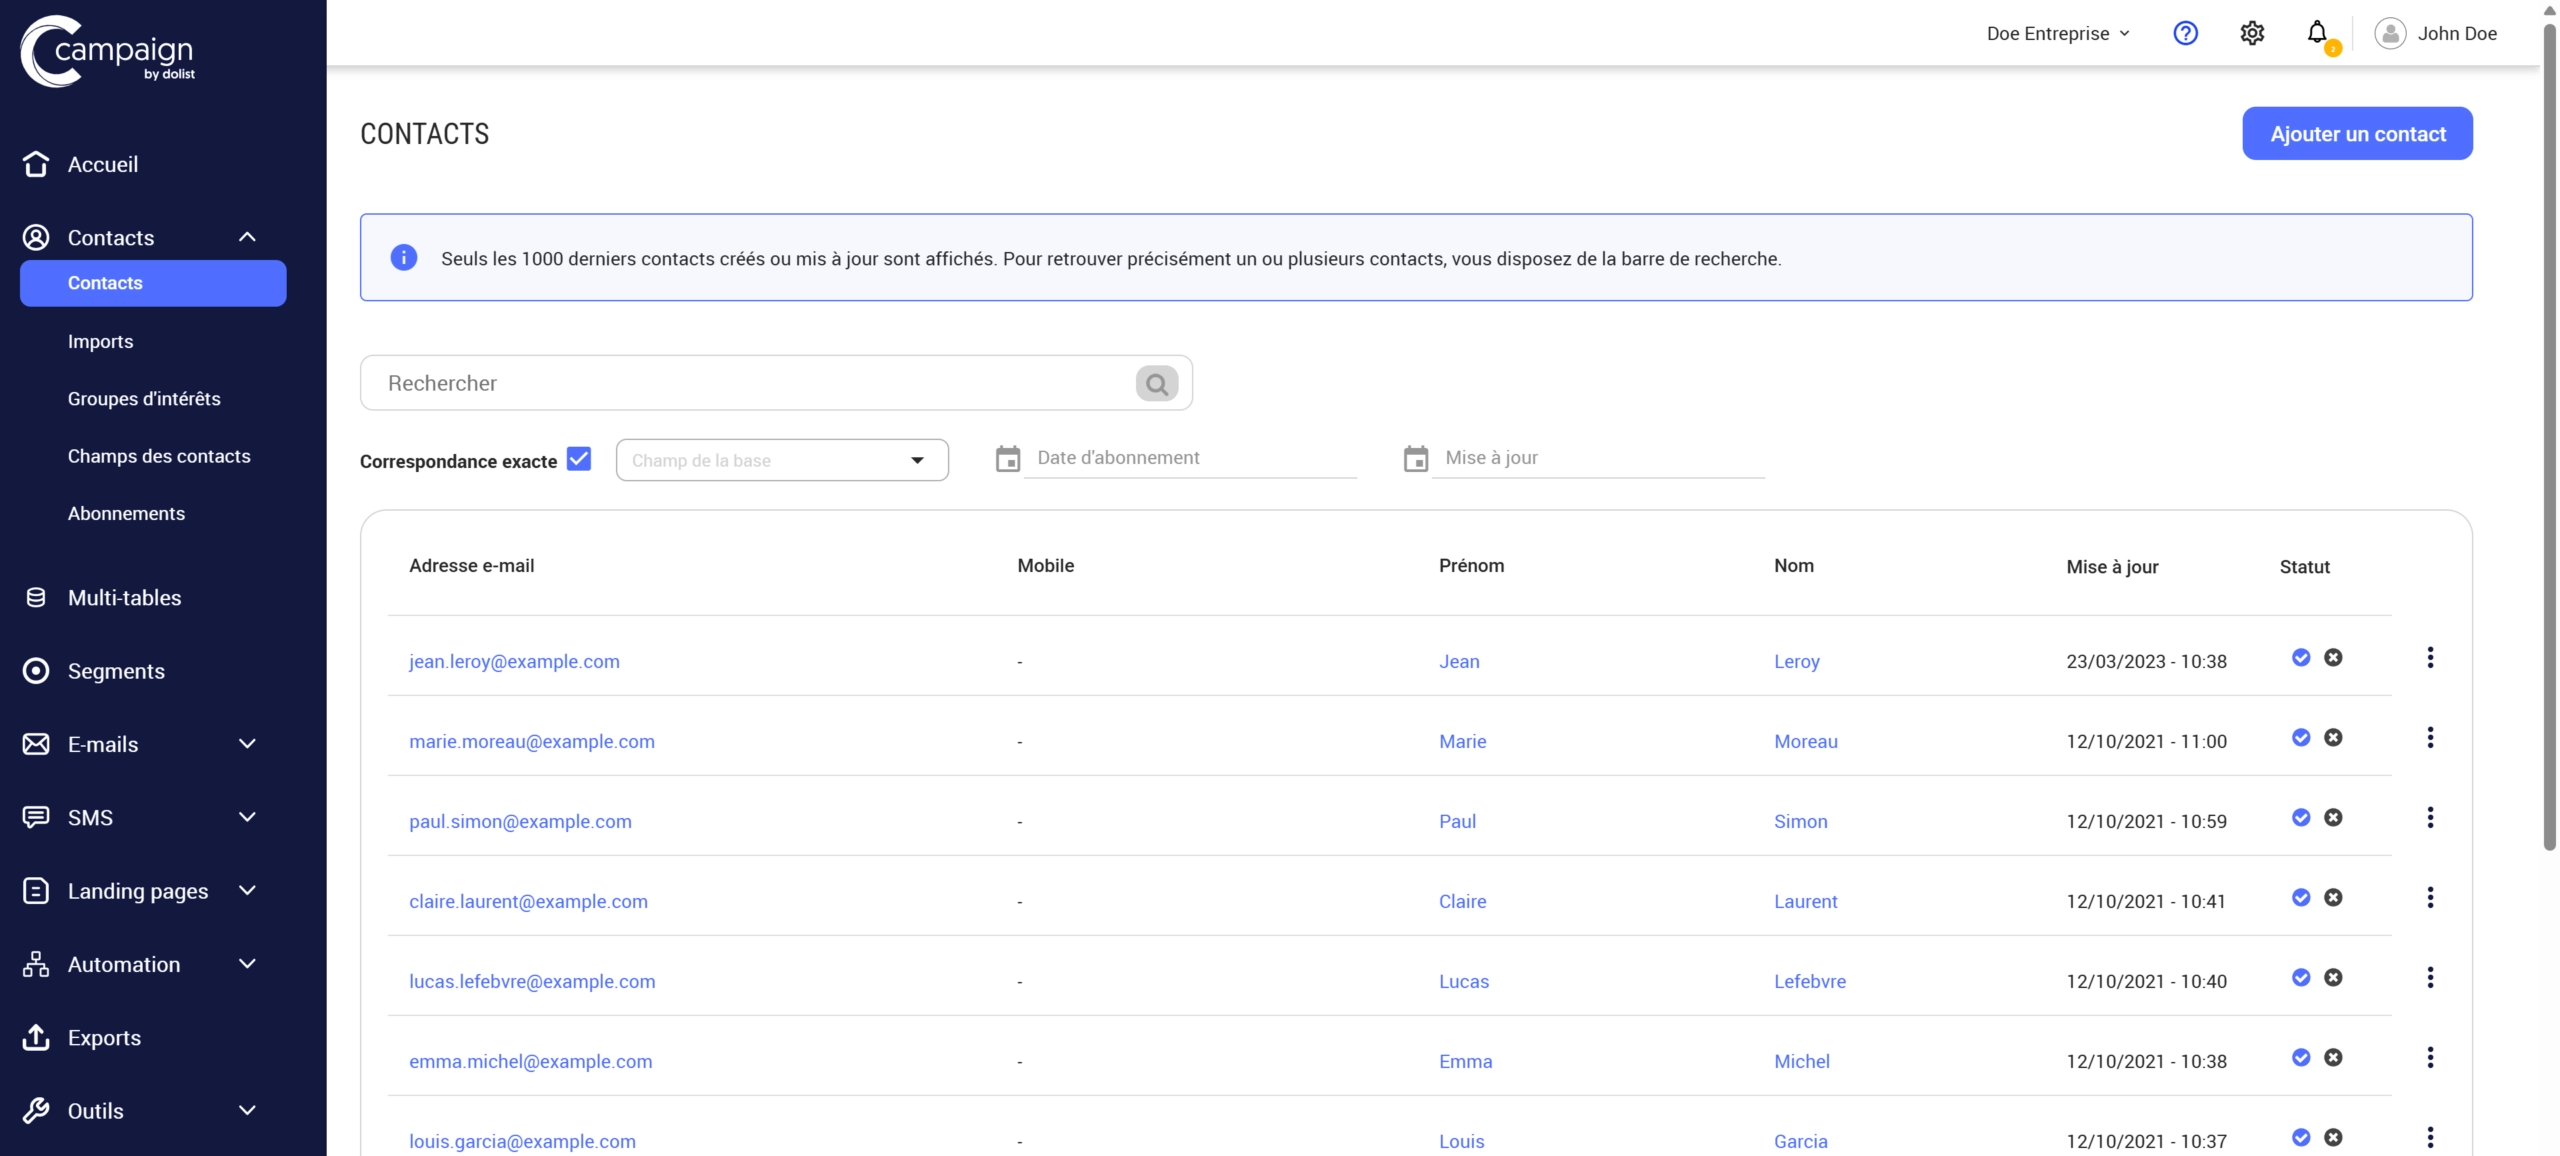This screenshot has width=2560, height=1156.
Task: Click the Ajouter un contact button
Action: 2357,133
